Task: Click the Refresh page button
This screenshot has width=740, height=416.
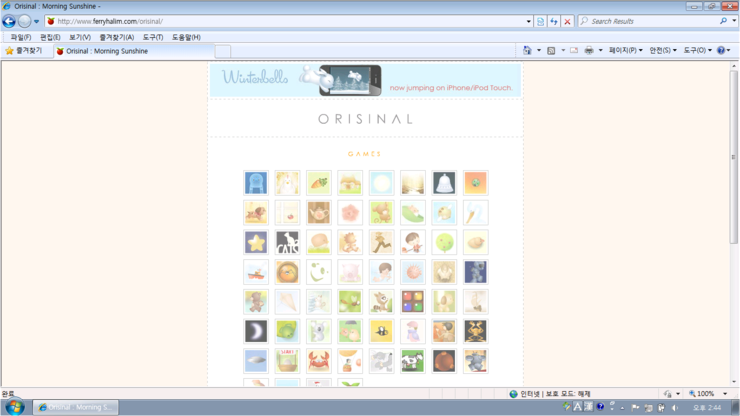Action: 553,21
